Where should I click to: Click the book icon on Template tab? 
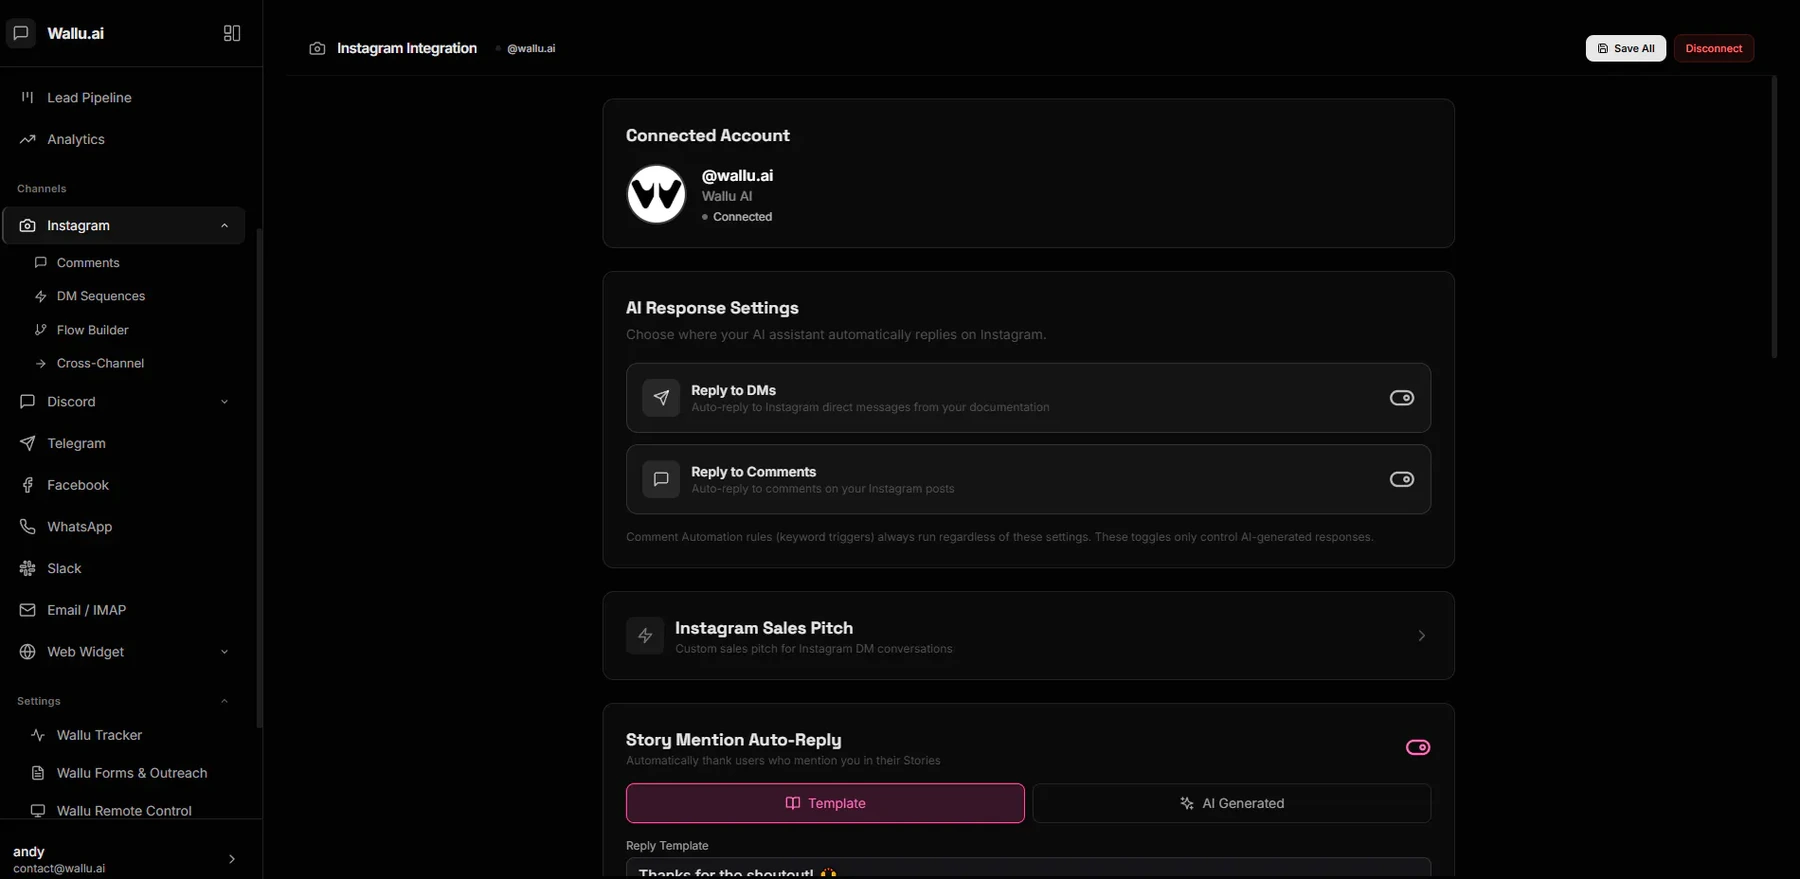coord(793,803)
